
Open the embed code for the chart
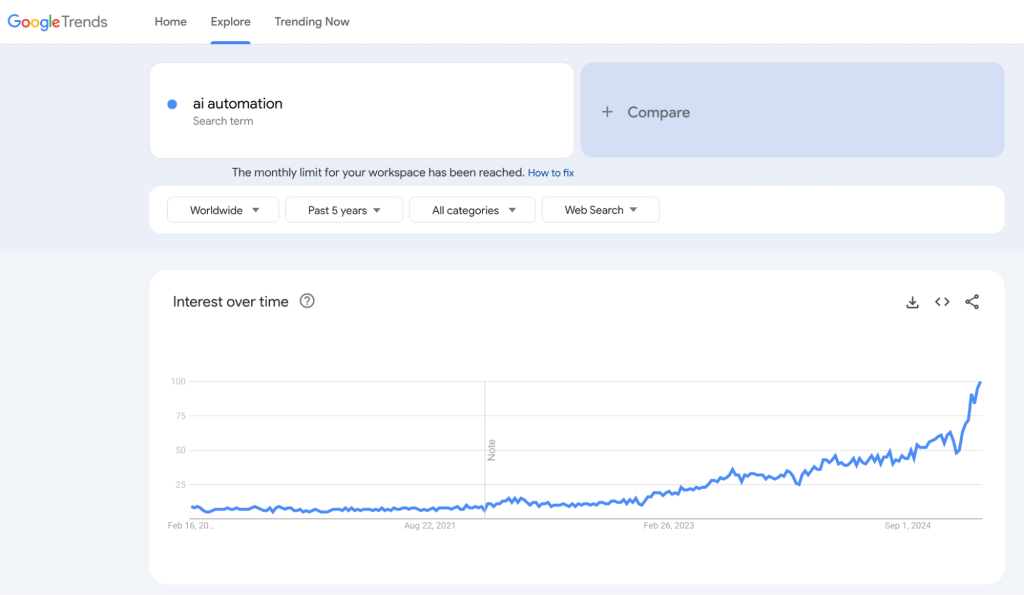pos(942,301)
